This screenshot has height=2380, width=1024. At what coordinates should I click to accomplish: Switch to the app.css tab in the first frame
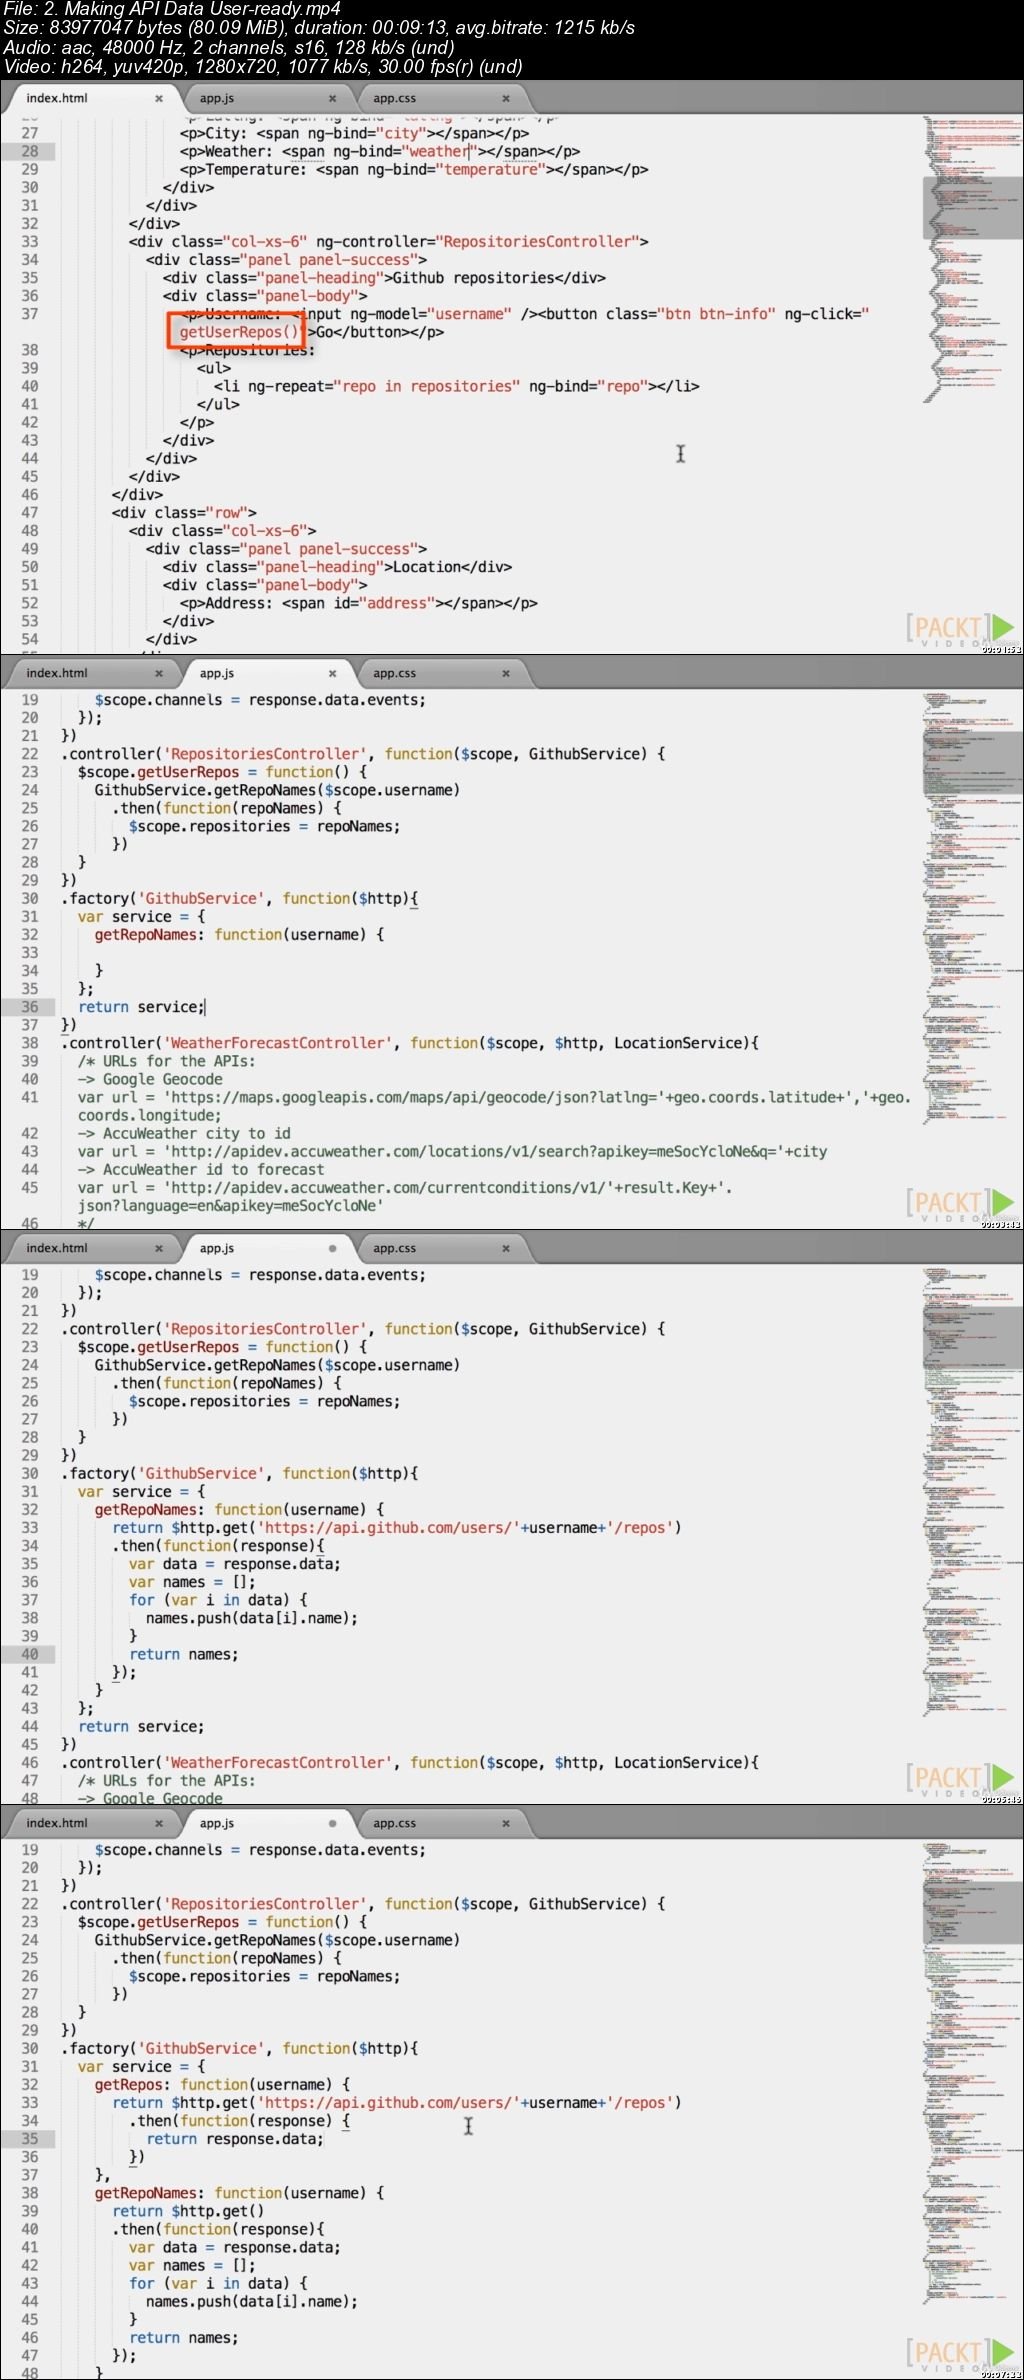394,98
